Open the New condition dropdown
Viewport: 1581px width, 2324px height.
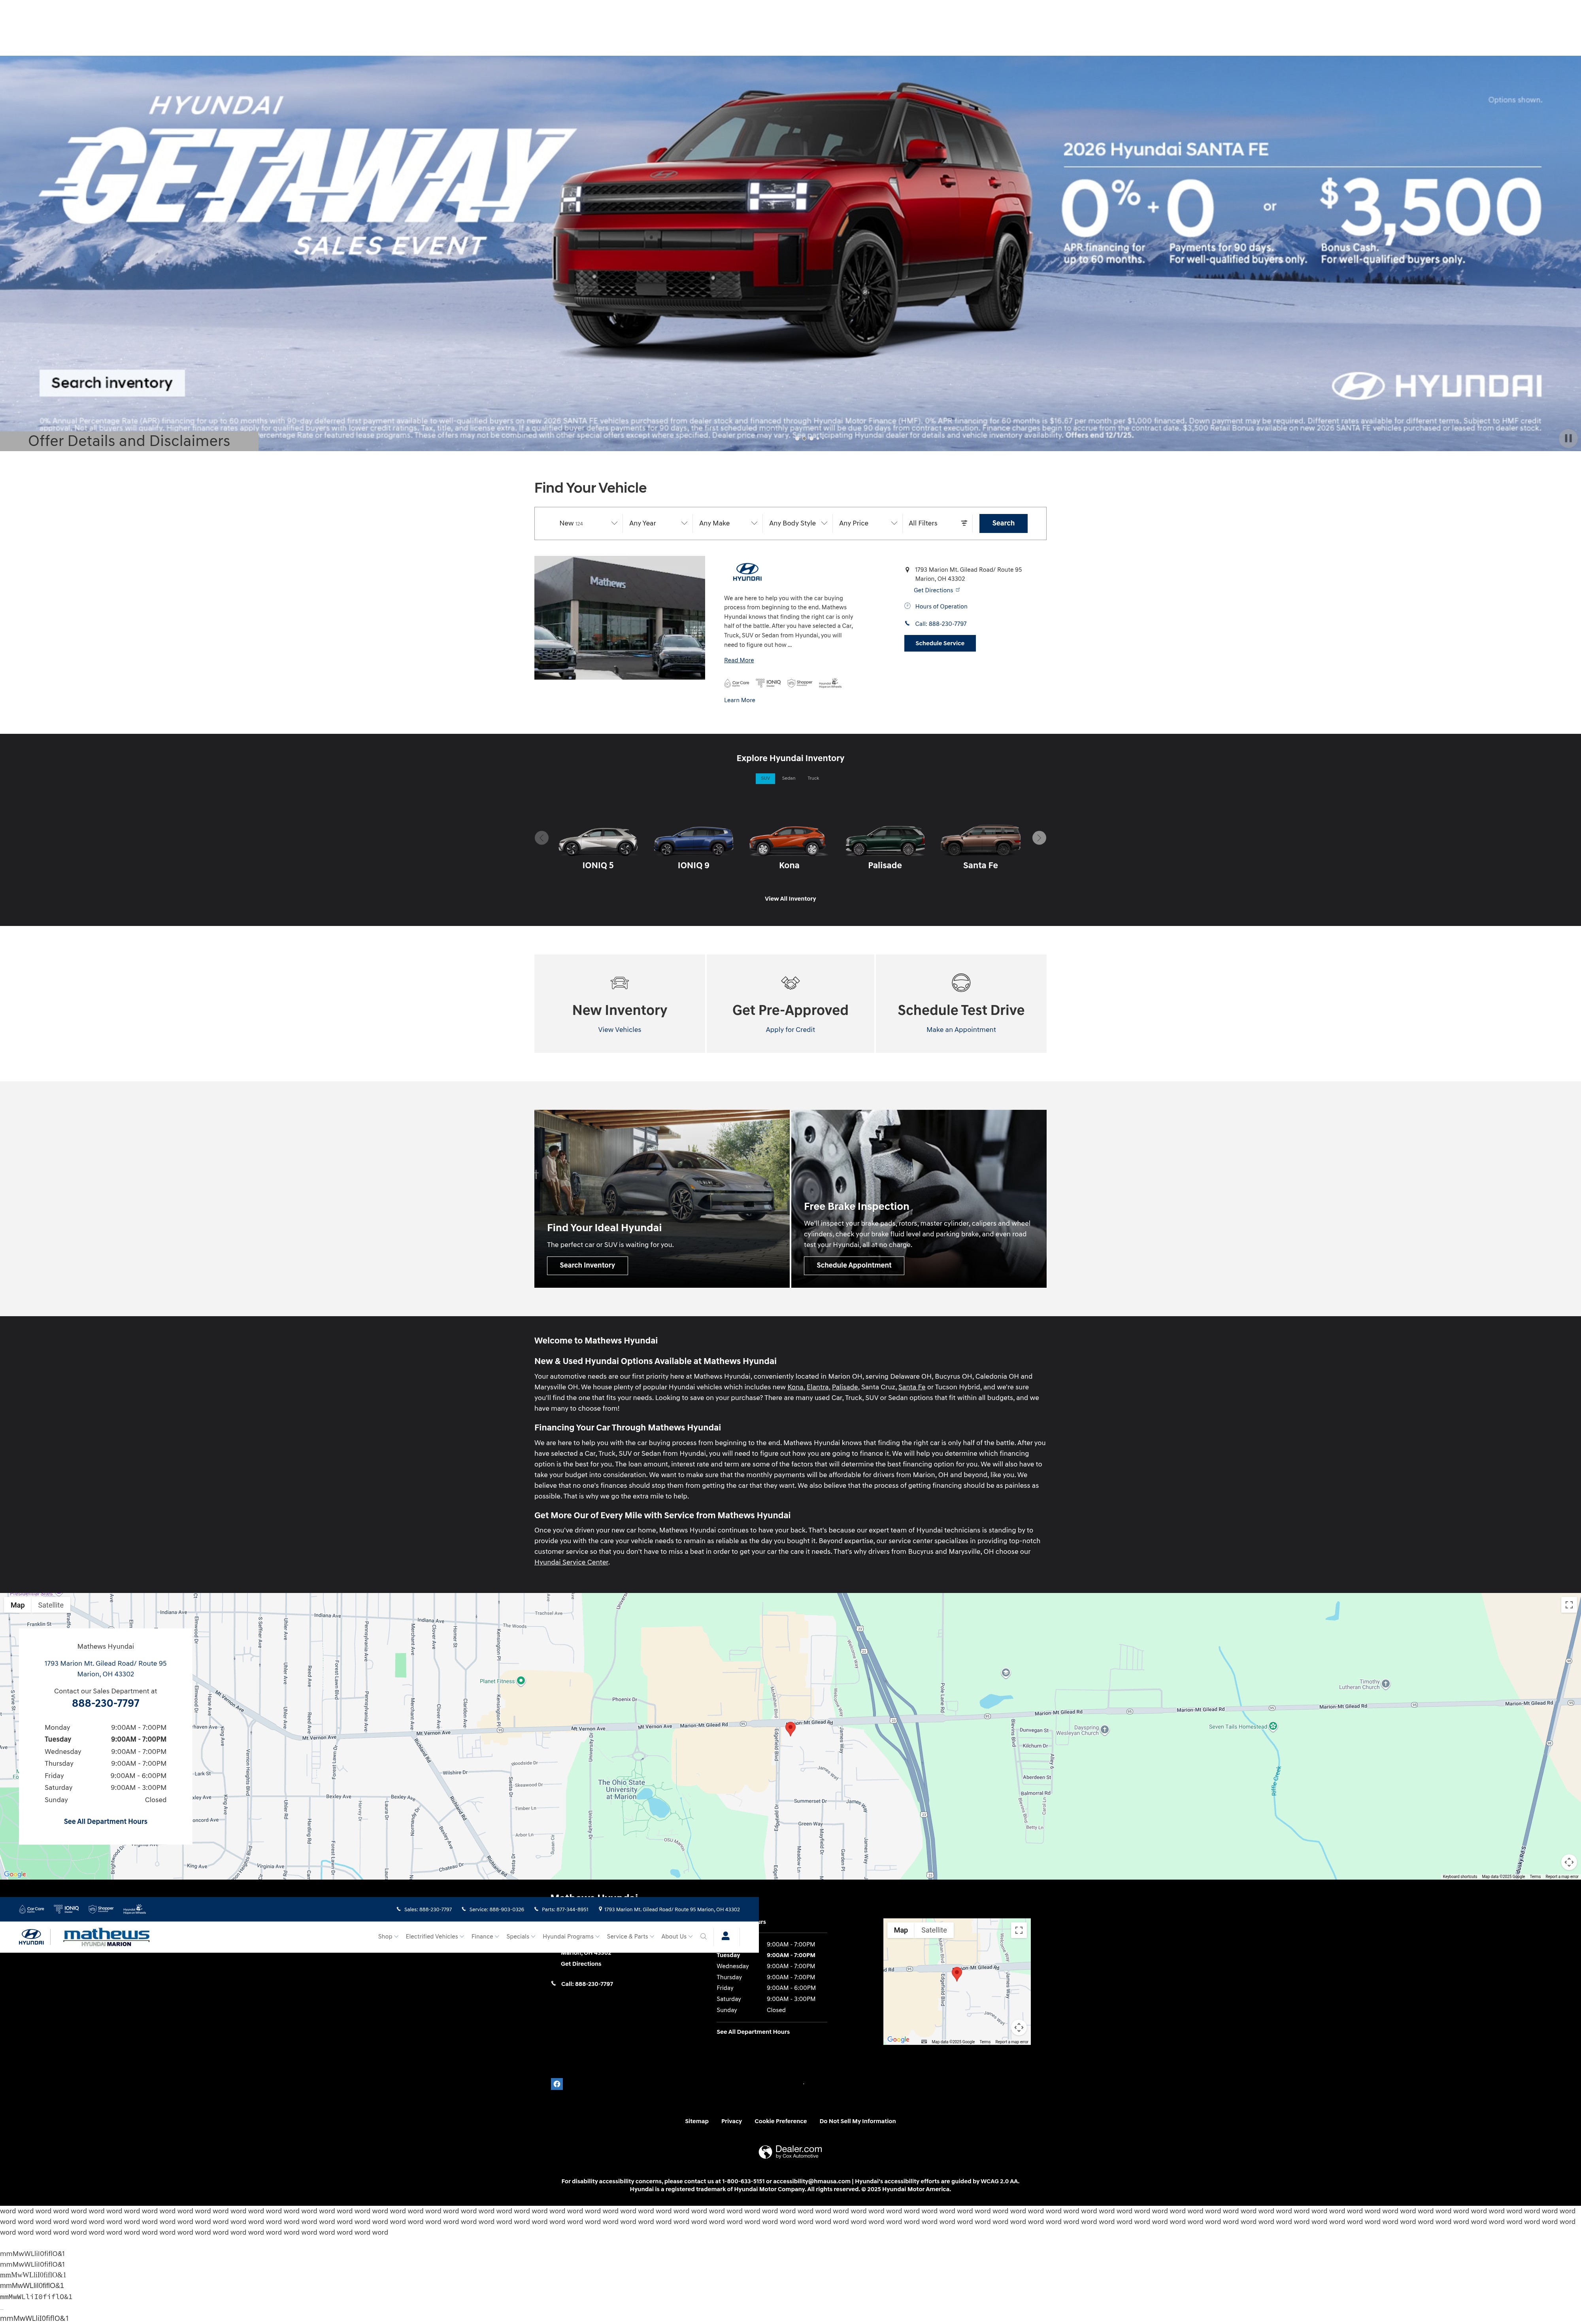coord(588,523)
